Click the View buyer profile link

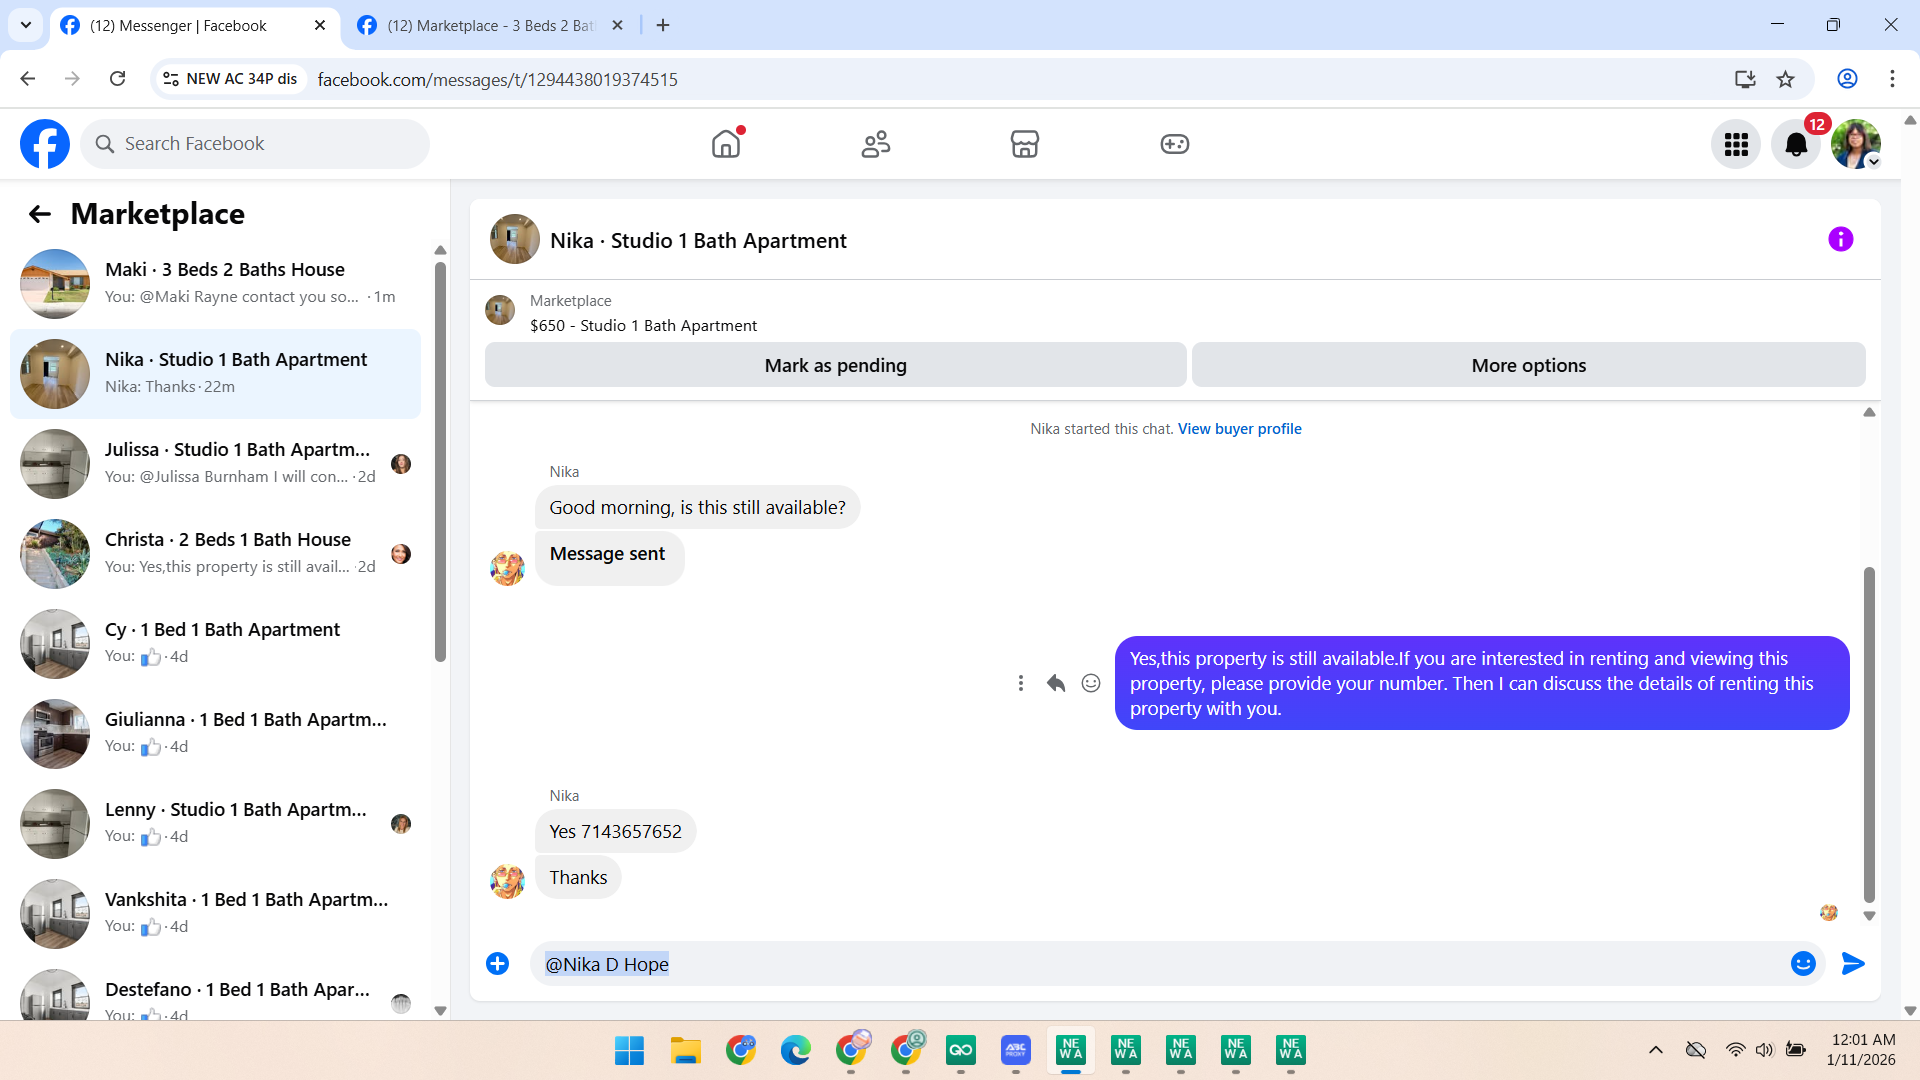[1239, 428]
